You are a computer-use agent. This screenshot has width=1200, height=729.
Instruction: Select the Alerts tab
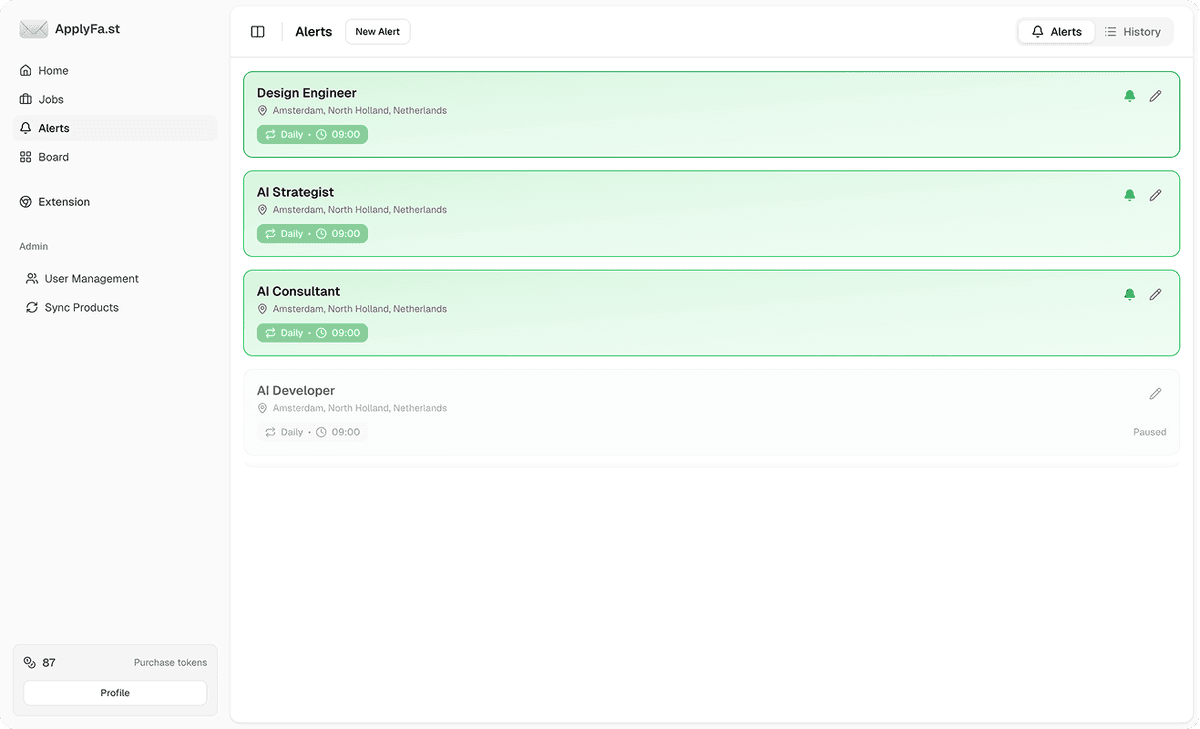click(1056, 31)
